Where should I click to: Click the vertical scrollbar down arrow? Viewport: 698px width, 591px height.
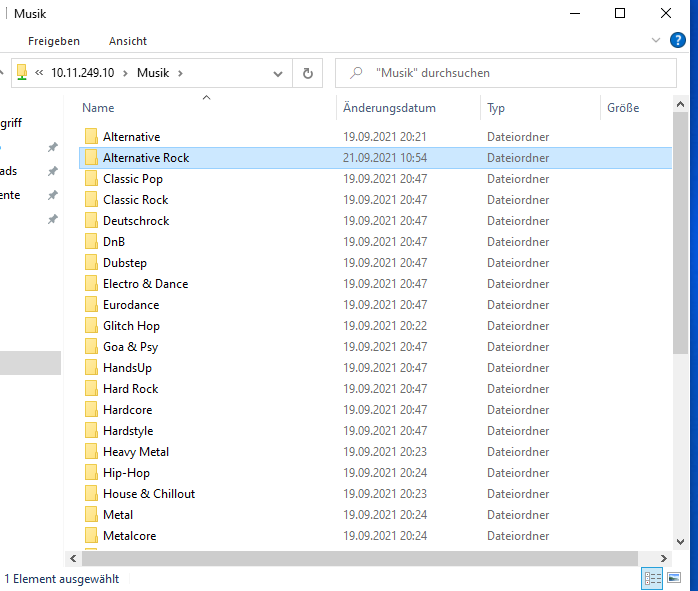coord(680,542)
